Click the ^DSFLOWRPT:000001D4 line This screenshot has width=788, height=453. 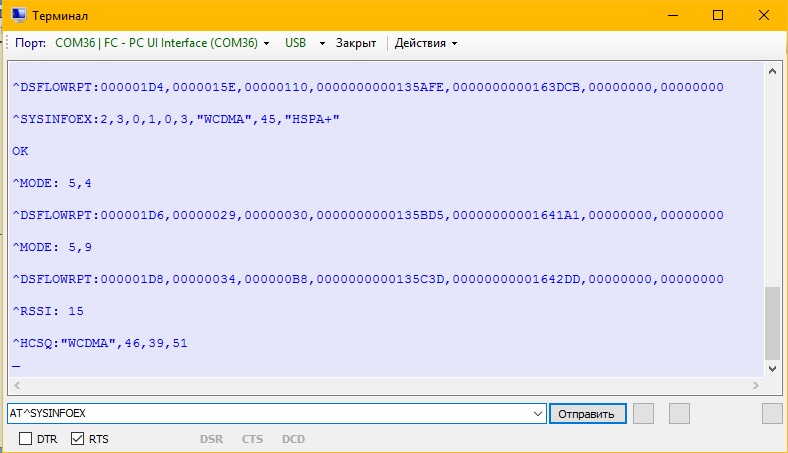(368, 87)
